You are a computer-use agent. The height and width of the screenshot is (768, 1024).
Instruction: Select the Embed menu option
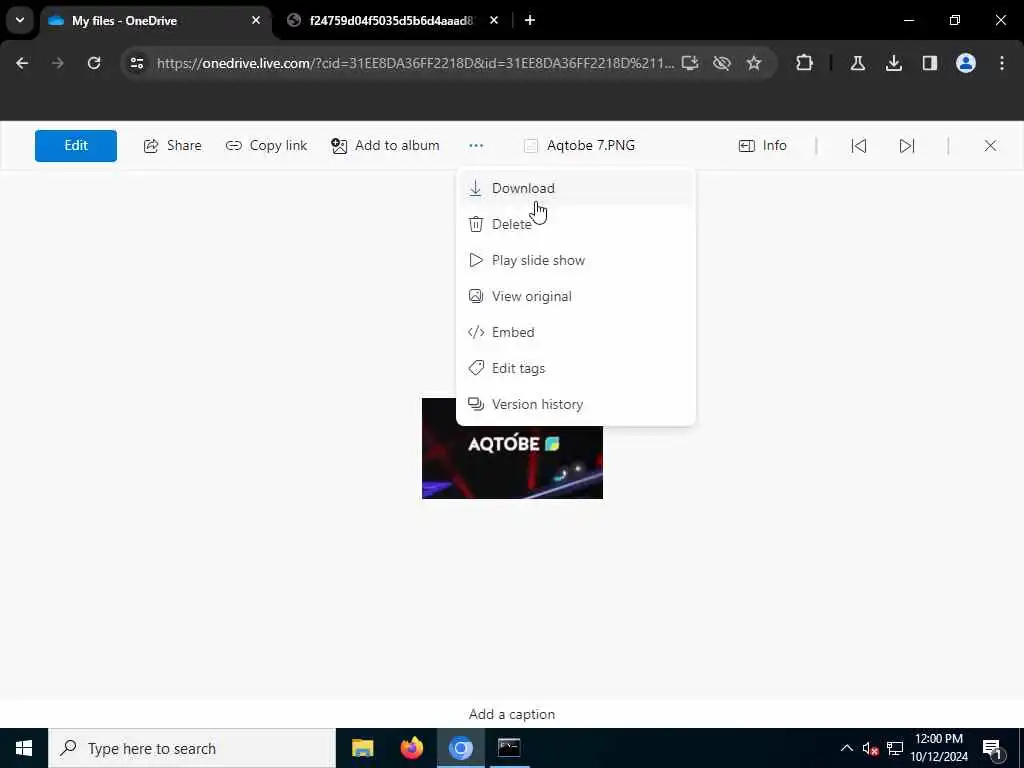[575, 332]
